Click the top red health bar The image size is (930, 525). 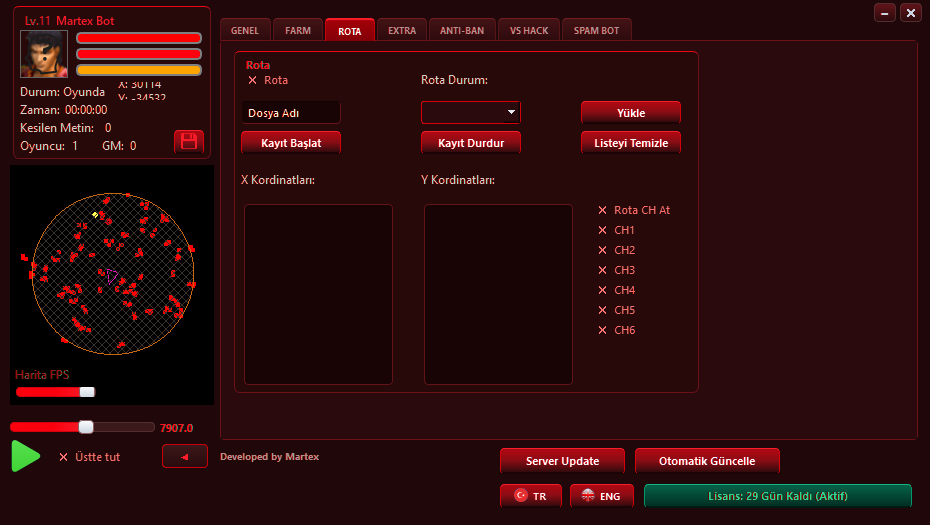139,38
